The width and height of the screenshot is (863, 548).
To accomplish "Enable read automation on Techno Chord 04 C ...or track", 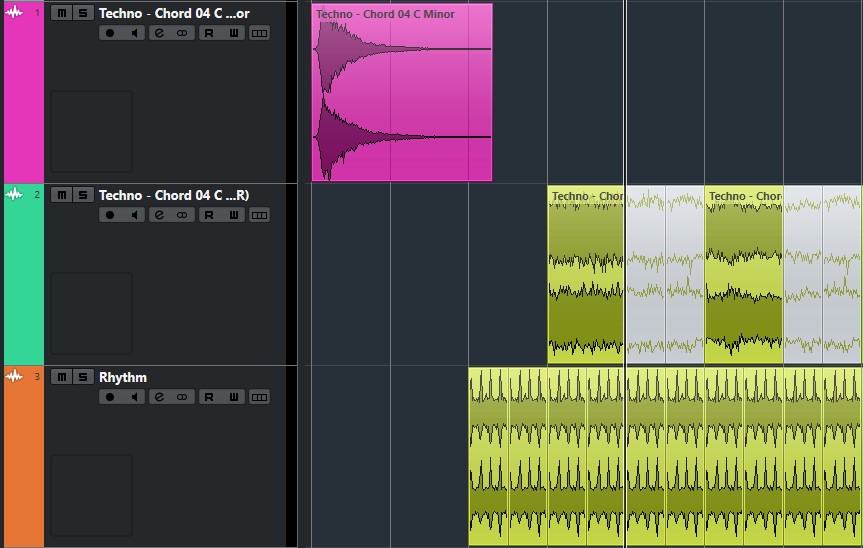I will click(209, 33).
